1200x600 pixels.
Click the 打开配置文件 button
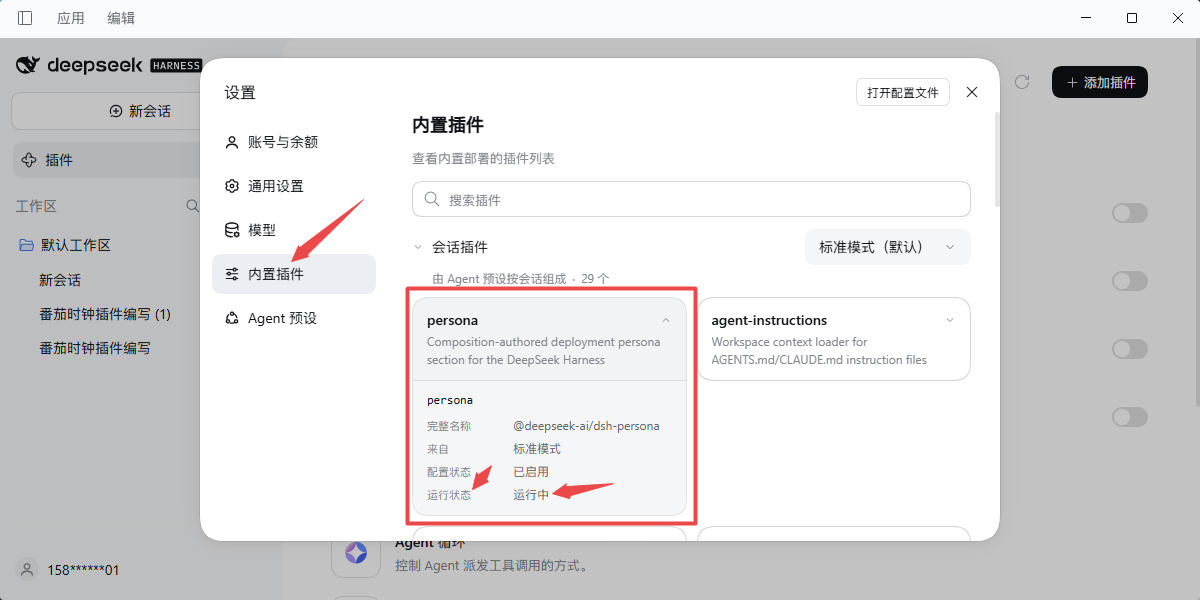[903, 92]
